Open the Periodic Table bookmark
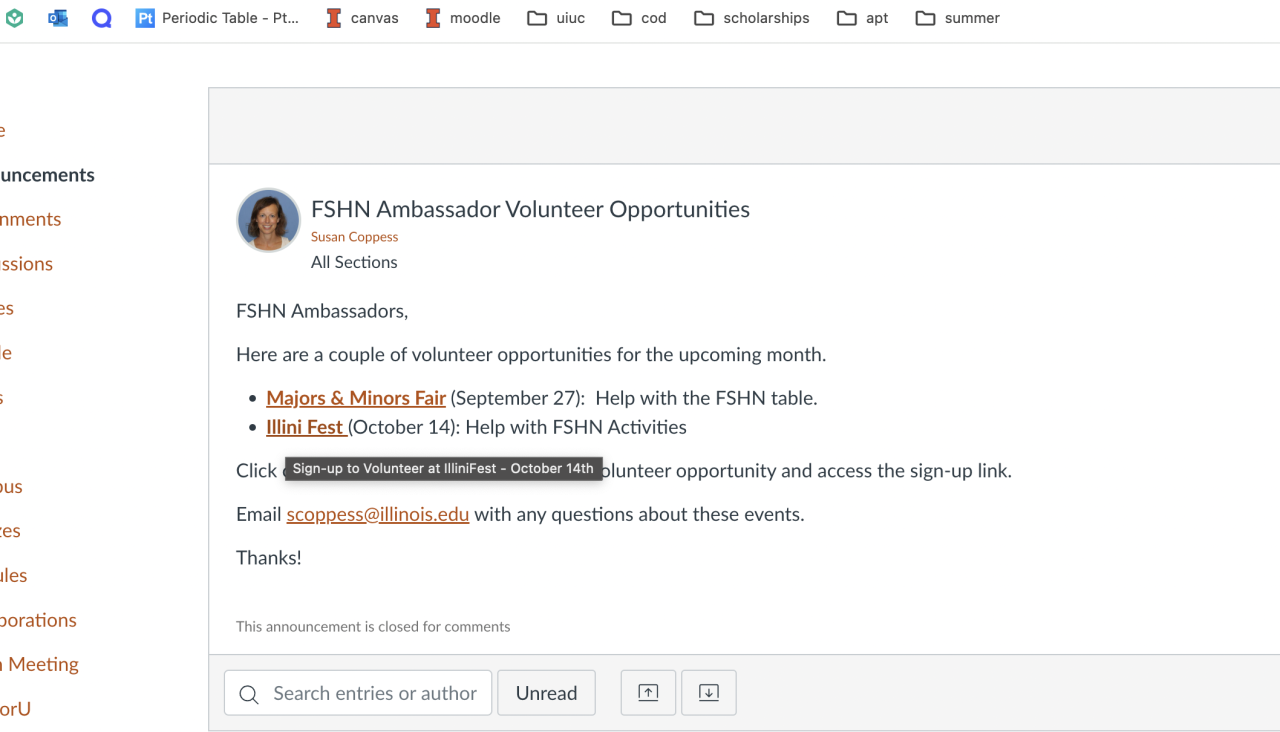 (x=217, y=18)
